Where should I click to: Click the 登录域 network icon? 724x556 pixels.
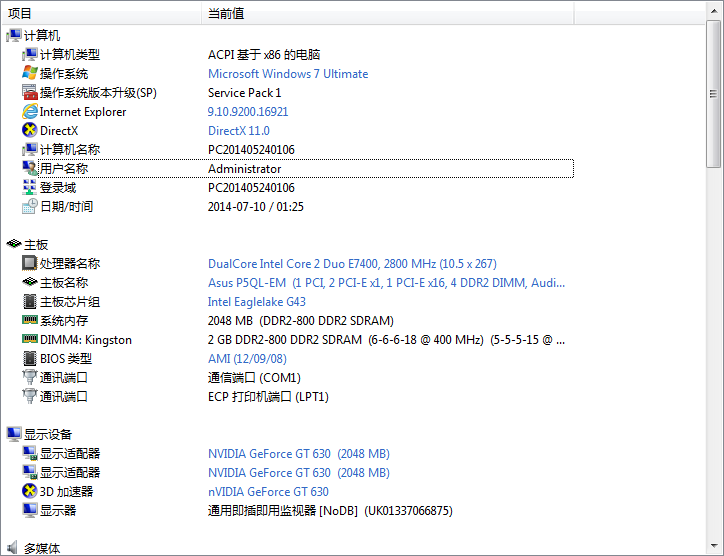tap(30, 187)
